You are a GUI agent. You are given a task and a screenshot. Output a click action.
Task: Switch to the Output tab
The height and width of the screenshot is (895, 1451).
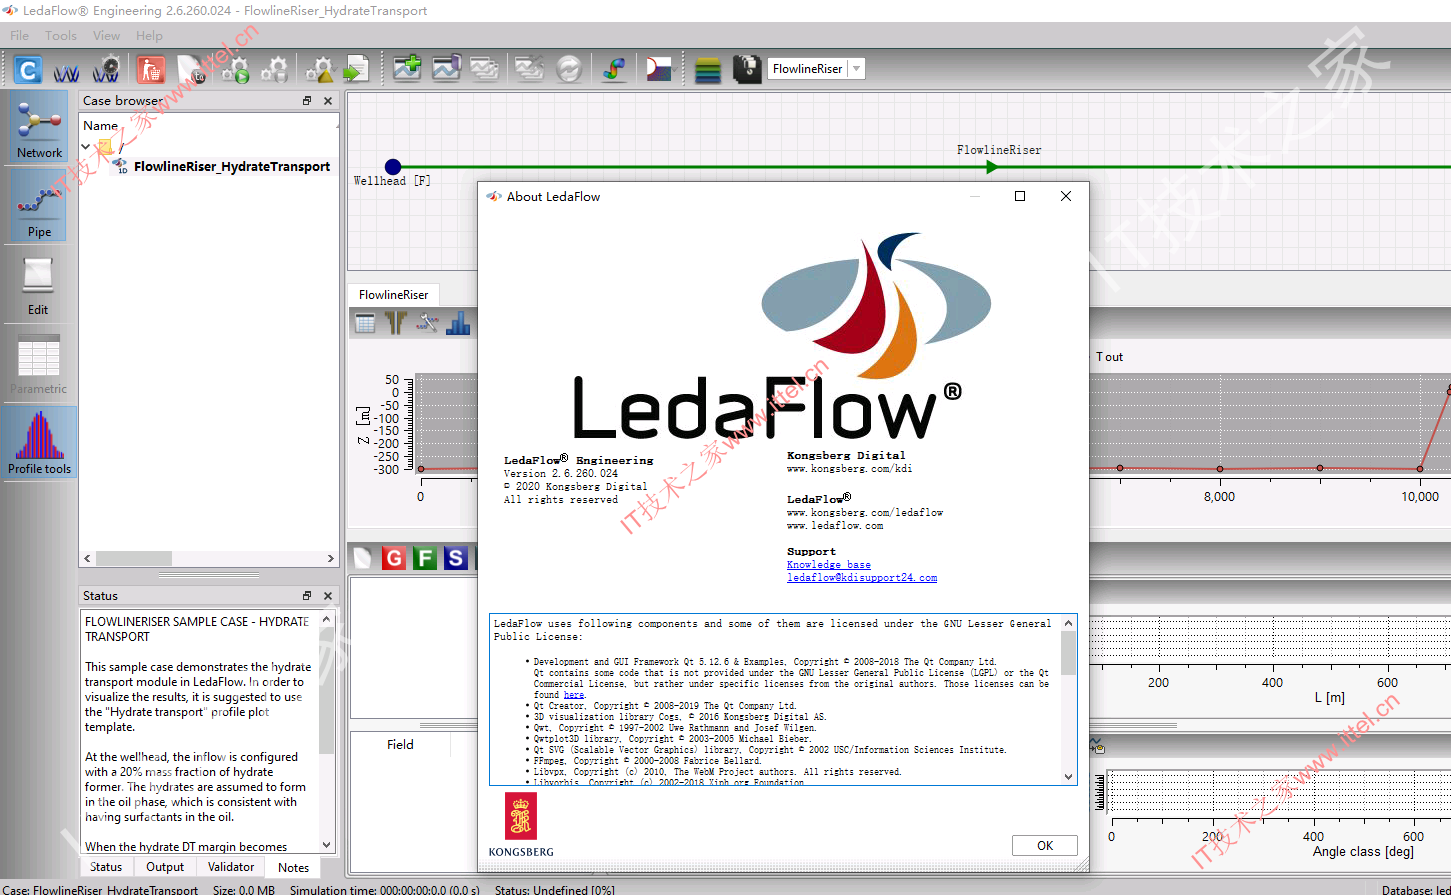165,867
